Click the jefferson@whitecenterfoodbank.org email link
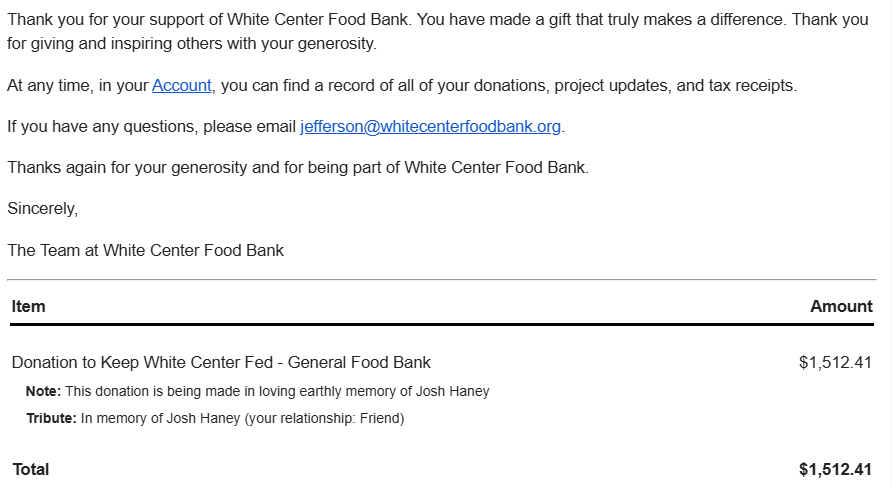Screen dimensions: 892x487 (x=431, y=126)
